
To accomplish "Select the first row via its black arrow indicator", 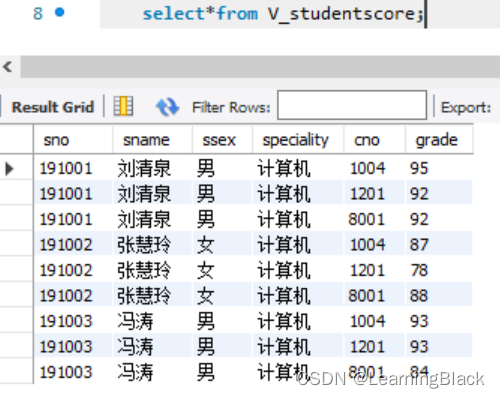I will tap(9, 168).
